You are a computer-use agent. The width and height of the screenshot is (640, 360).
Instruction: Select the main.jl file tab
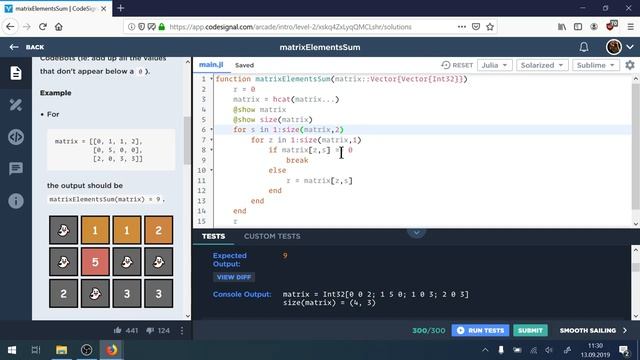click(x=211, y=65)
